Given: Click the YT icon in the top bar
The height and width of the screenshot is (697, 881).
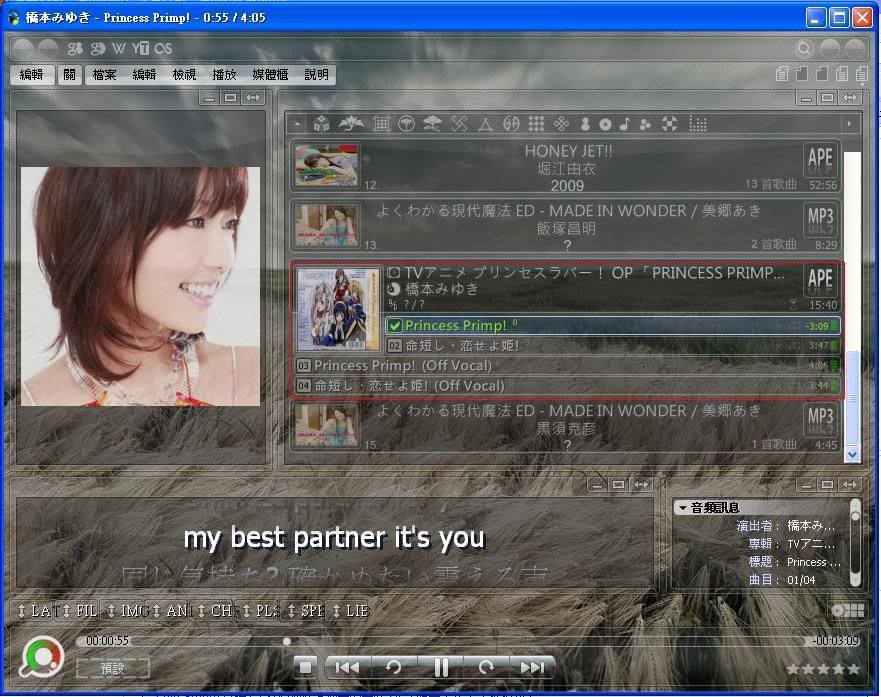Looking at the screenshot, I should 141,48.
